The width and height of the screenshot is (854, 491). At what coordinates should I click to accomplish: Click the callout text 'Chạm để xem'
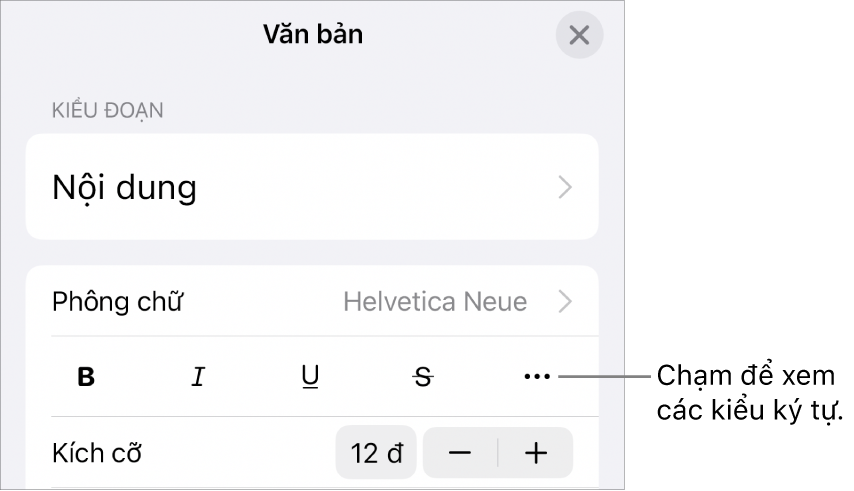pyautogui.click(x=750, y=377)
